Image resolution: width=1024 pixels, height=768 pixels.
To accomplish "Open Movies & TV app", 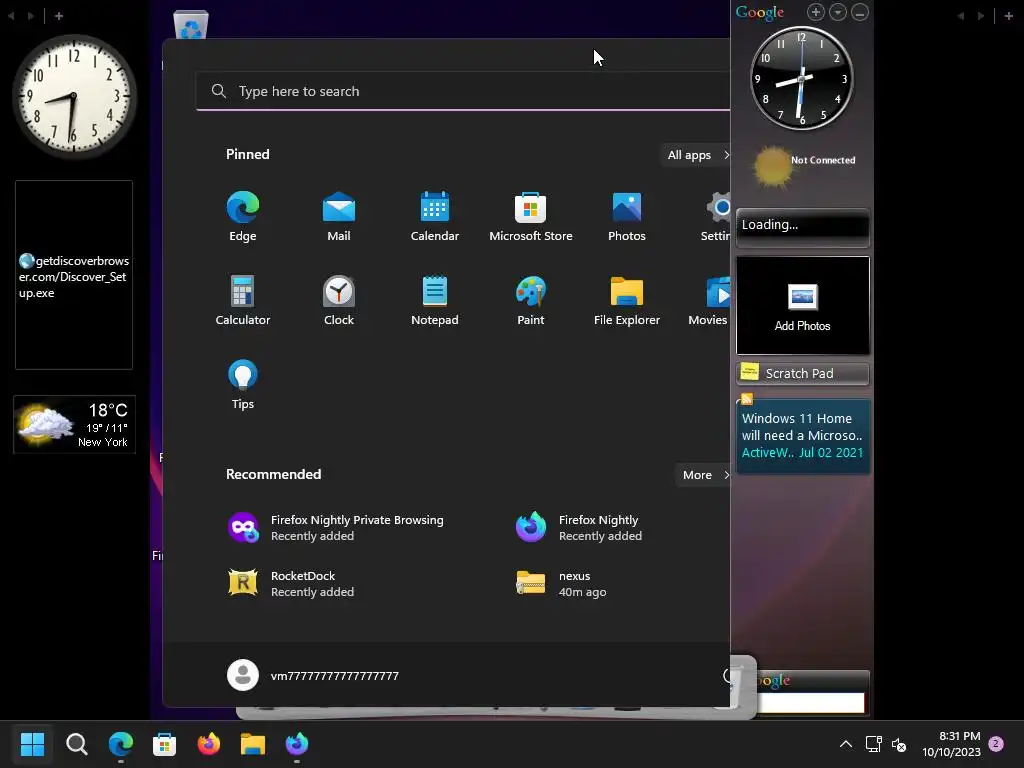I will pos(709,300).
